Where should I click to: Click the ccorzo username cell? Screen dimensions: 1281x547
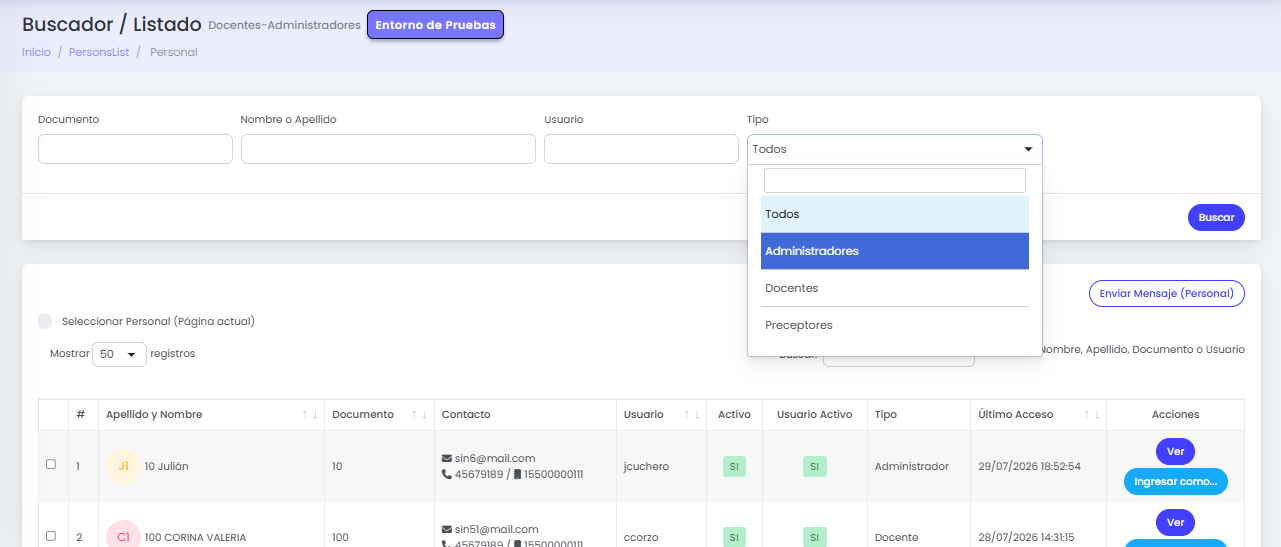click(641, 537)
